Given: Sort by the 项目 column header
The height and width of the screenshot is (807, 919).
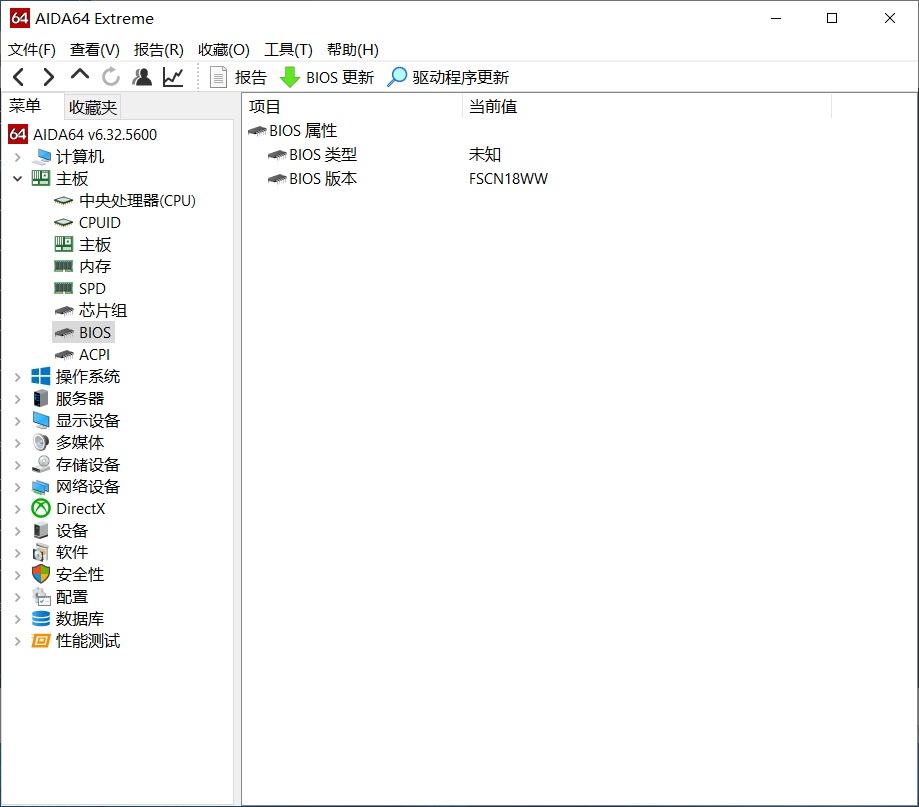Looking at the screenshot, I should pyautogui.click(x=352, y=107).
